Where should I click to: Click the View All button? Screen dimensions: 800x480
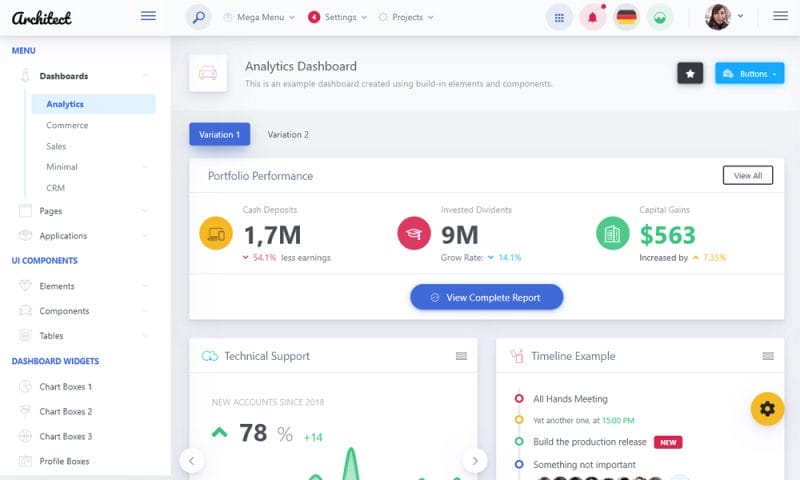click(x=747, y=175)
